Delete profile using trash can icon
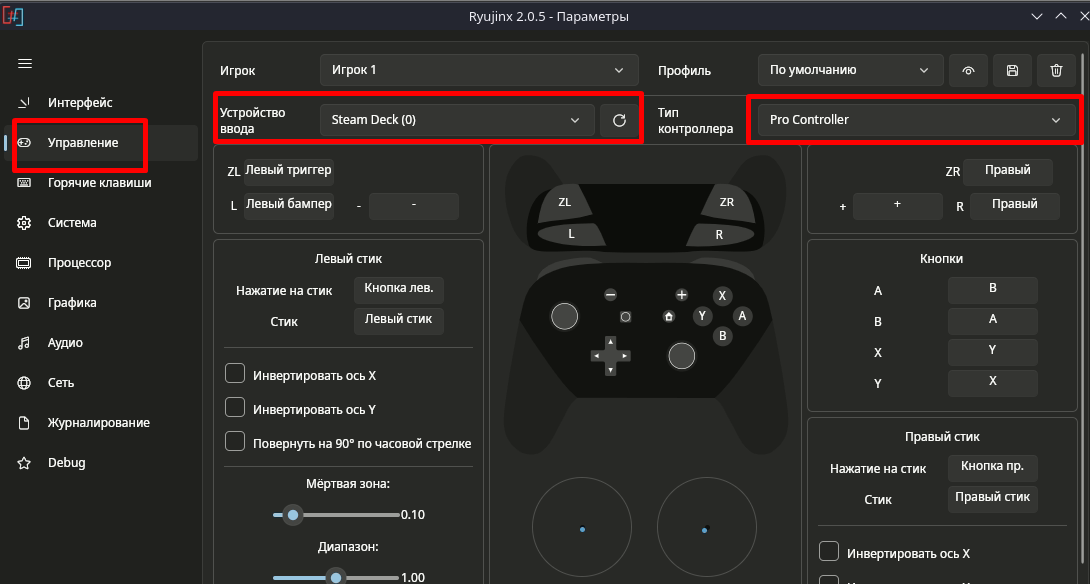This screenshot has width=1090, height=584. [x=1056, y=71]
